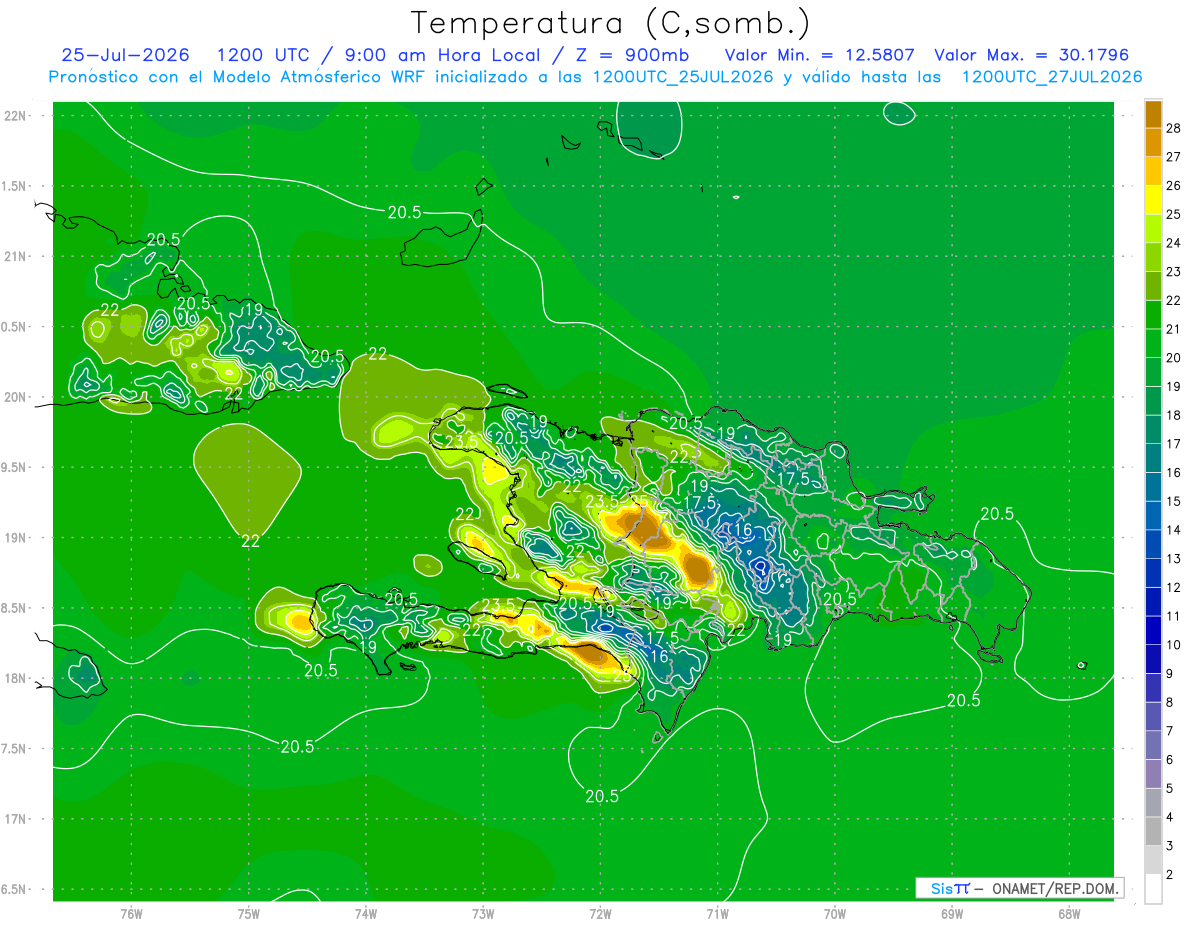Click latitude axis label "7.5N"
Image resolution: width=1200 pixels, height=927 pixels.
(15, 748)
